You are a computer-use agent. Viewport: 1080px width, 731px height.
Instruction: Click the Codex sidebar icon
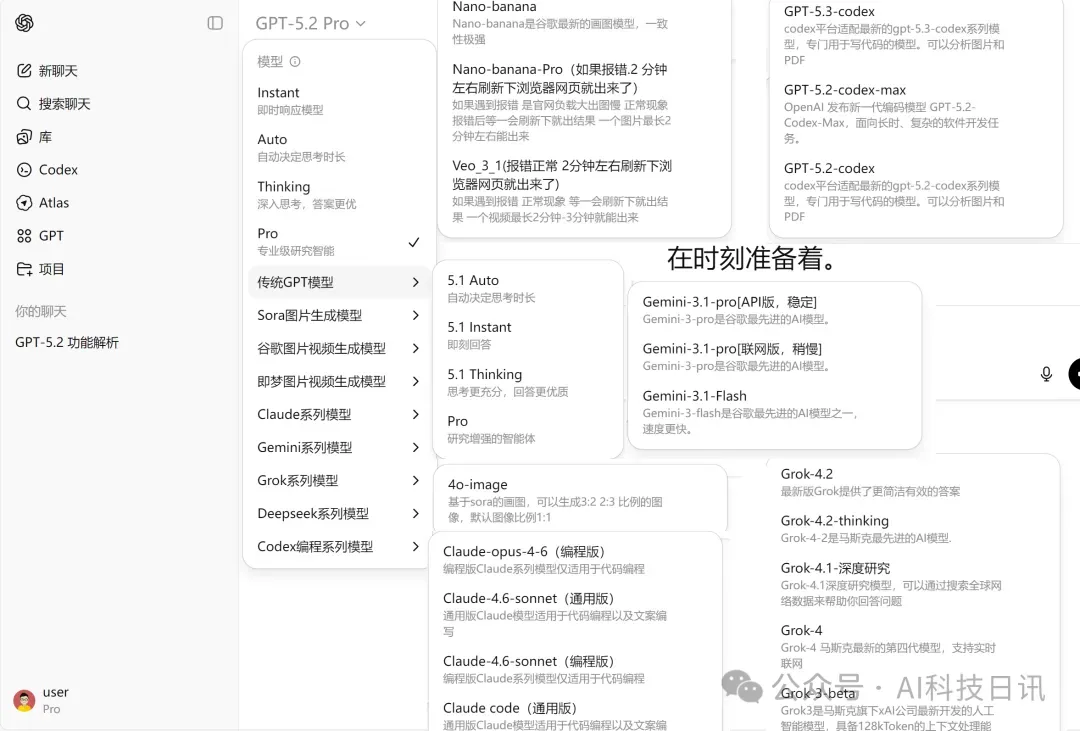24,169
